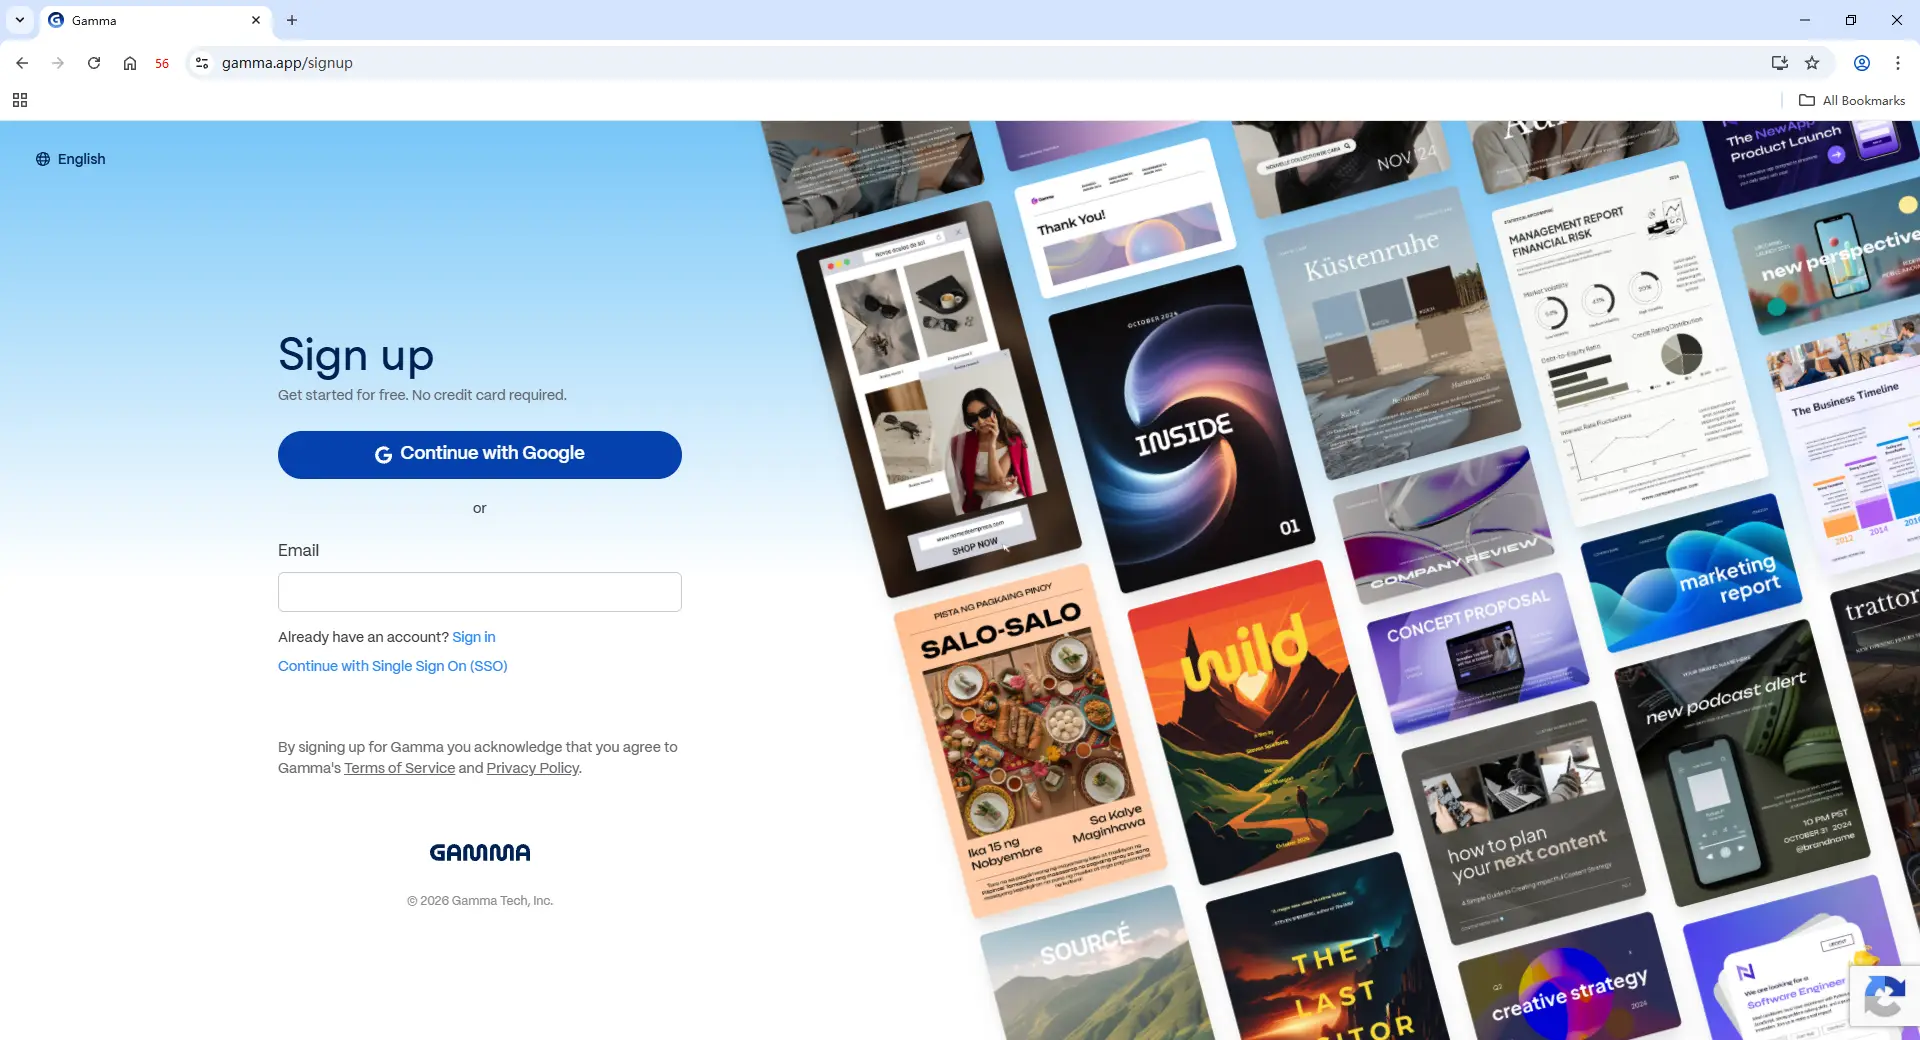Open the SALO-SALO food template thumbnail
The width and height of the screenshot is (1920, 1040).
[1030, 740]
